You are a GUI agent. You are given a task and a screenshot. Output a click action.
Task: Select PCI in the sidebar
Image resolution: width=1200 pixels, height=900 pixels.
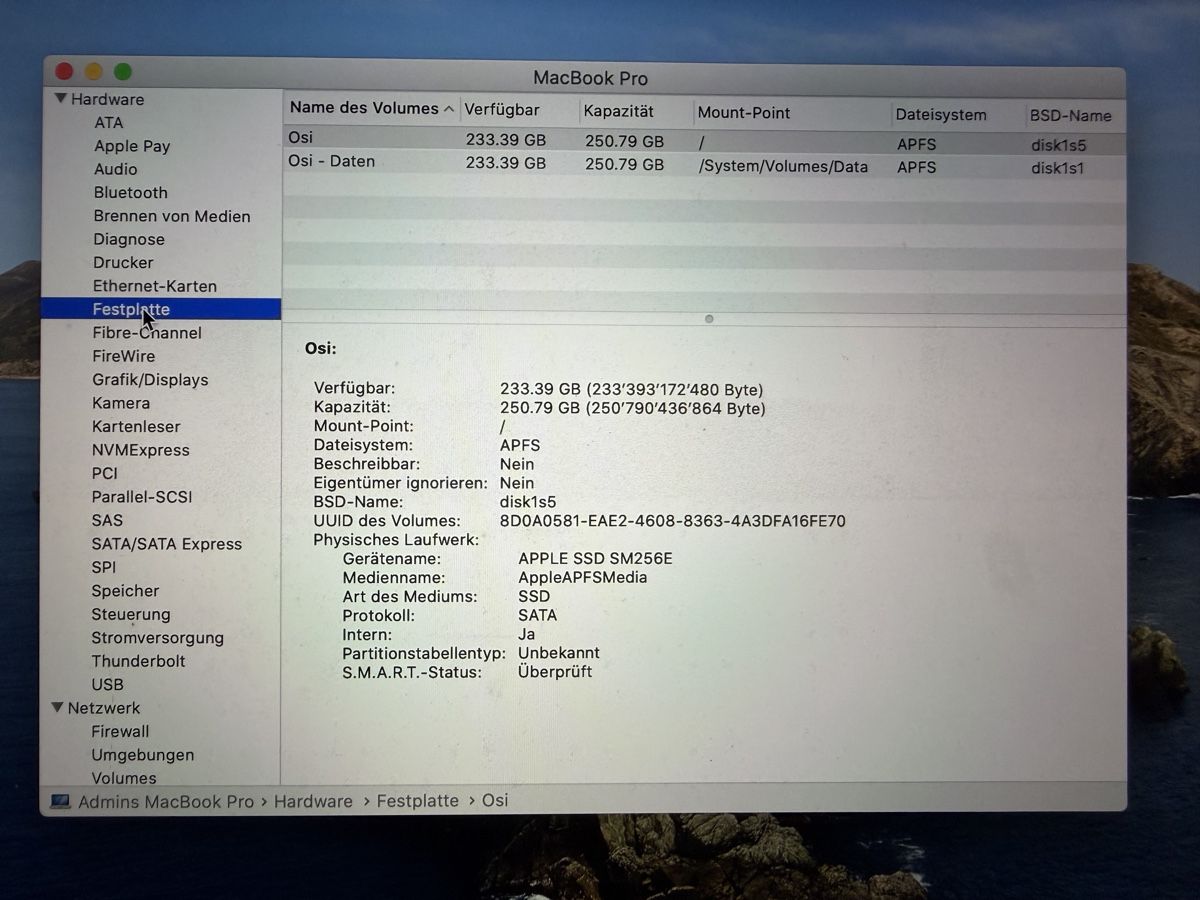pyautogui.click(x=105, y=473)
